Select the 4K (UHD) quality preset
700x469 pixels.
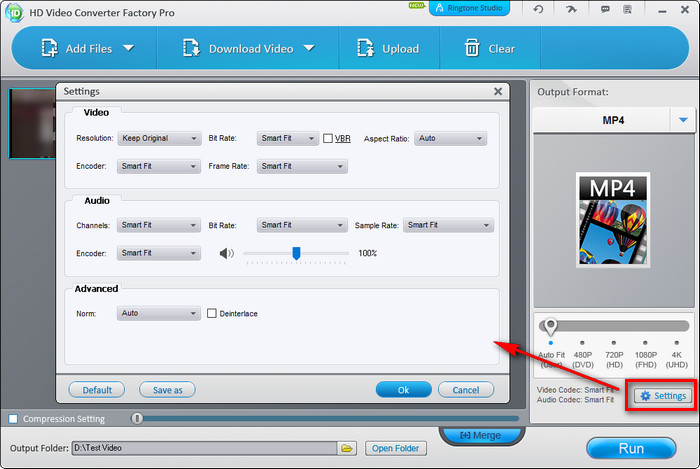click(x=676, y=355)
